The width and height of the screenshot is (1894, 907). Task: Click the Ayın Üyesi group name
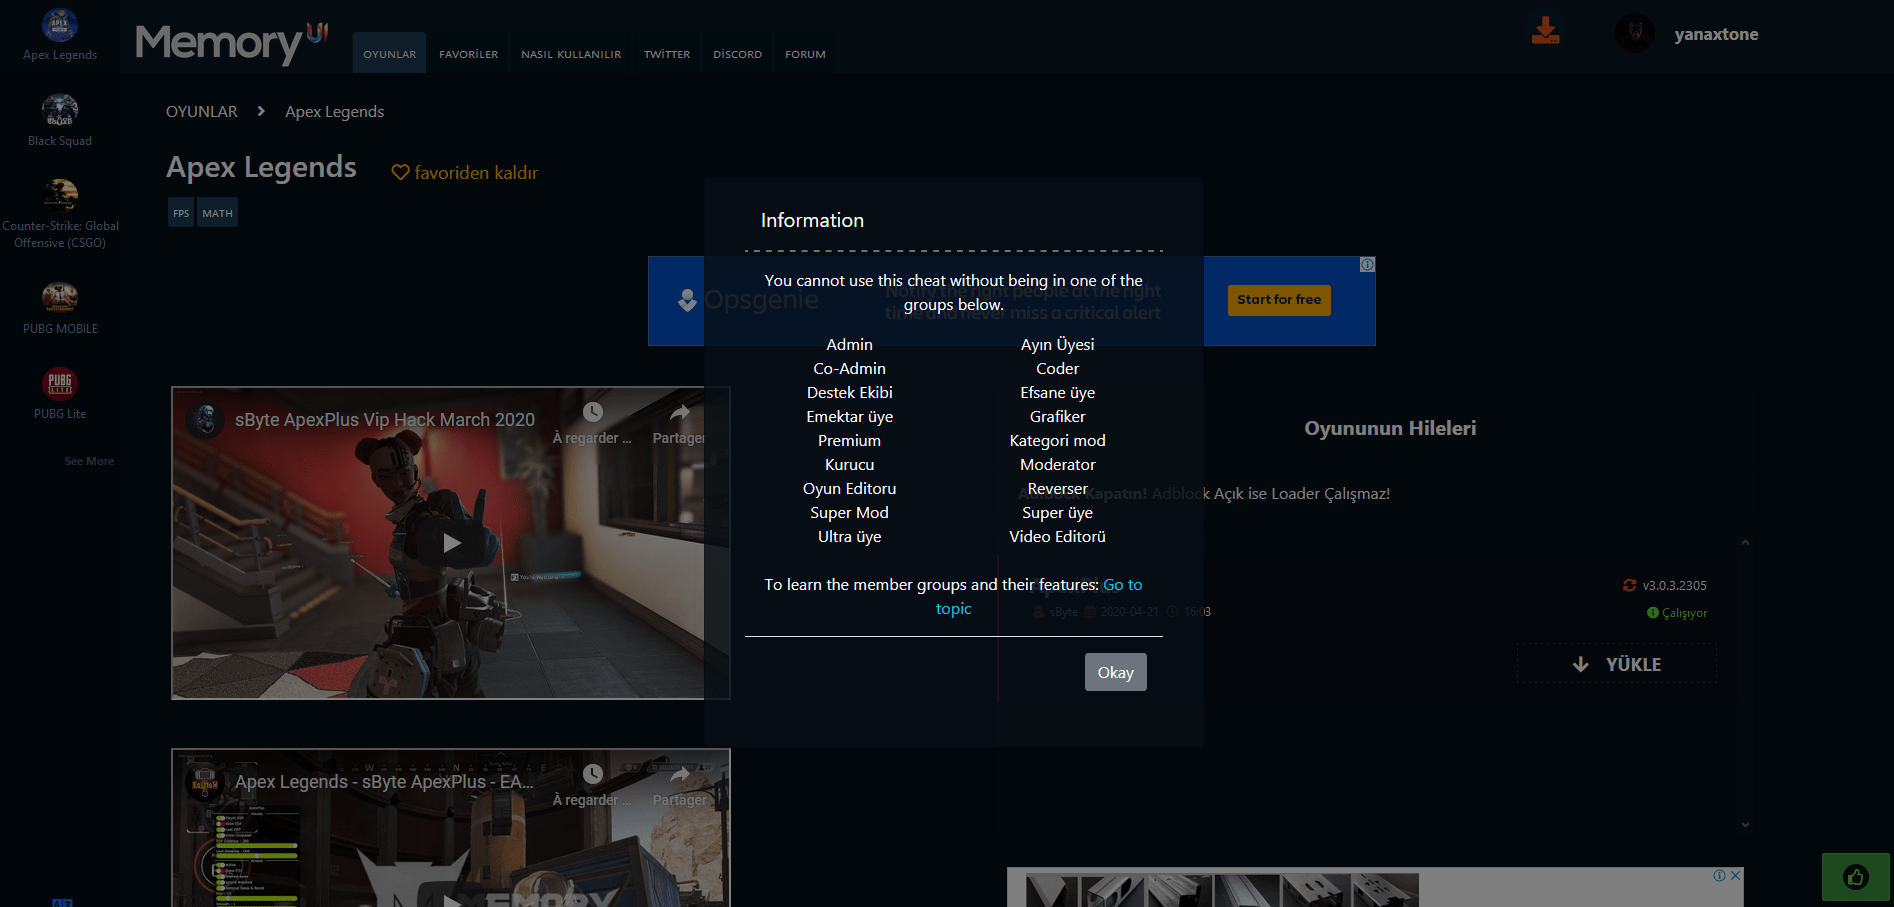[1058, 344]
